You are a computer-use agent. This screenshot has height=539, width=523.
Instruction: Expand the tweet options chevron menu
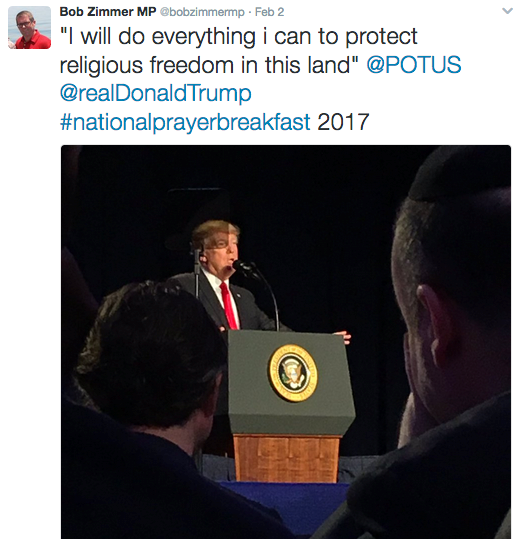pos(508,11)
